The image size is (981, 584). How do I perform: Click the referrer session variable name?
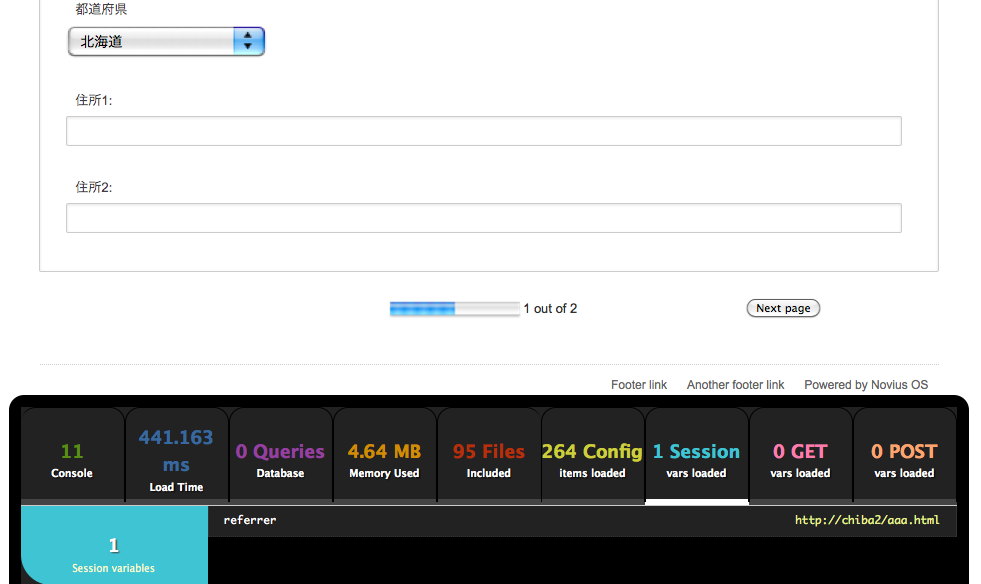click(x=250, y=520)
